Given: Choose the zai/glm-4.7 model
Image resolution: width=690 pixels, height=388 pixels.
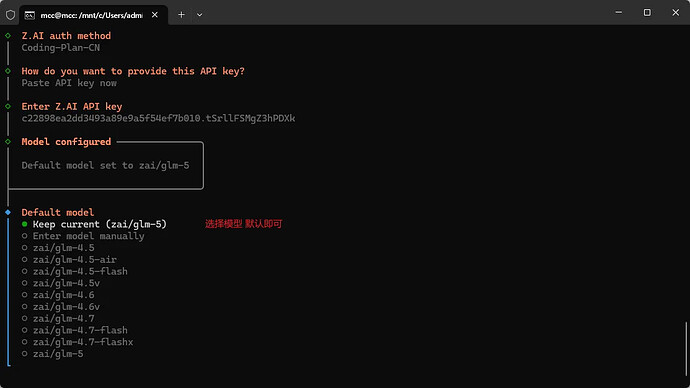Looking at the screenshot, I should tap(58, 318).
